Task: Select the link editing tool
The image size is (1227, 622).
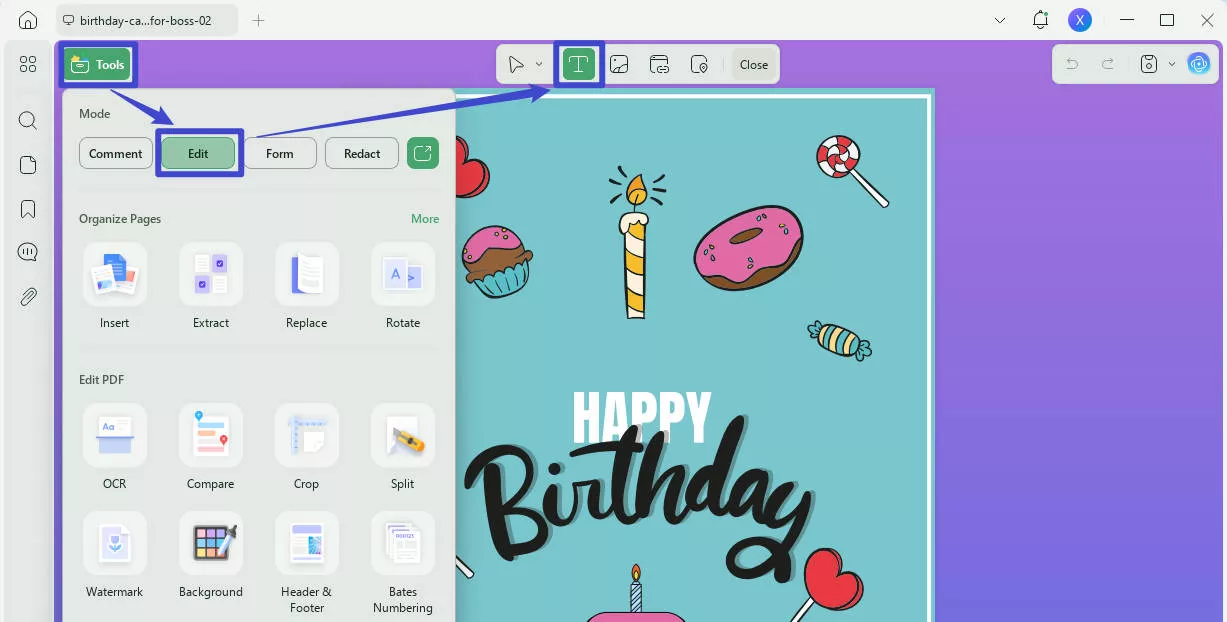Action: click(659, 63)
